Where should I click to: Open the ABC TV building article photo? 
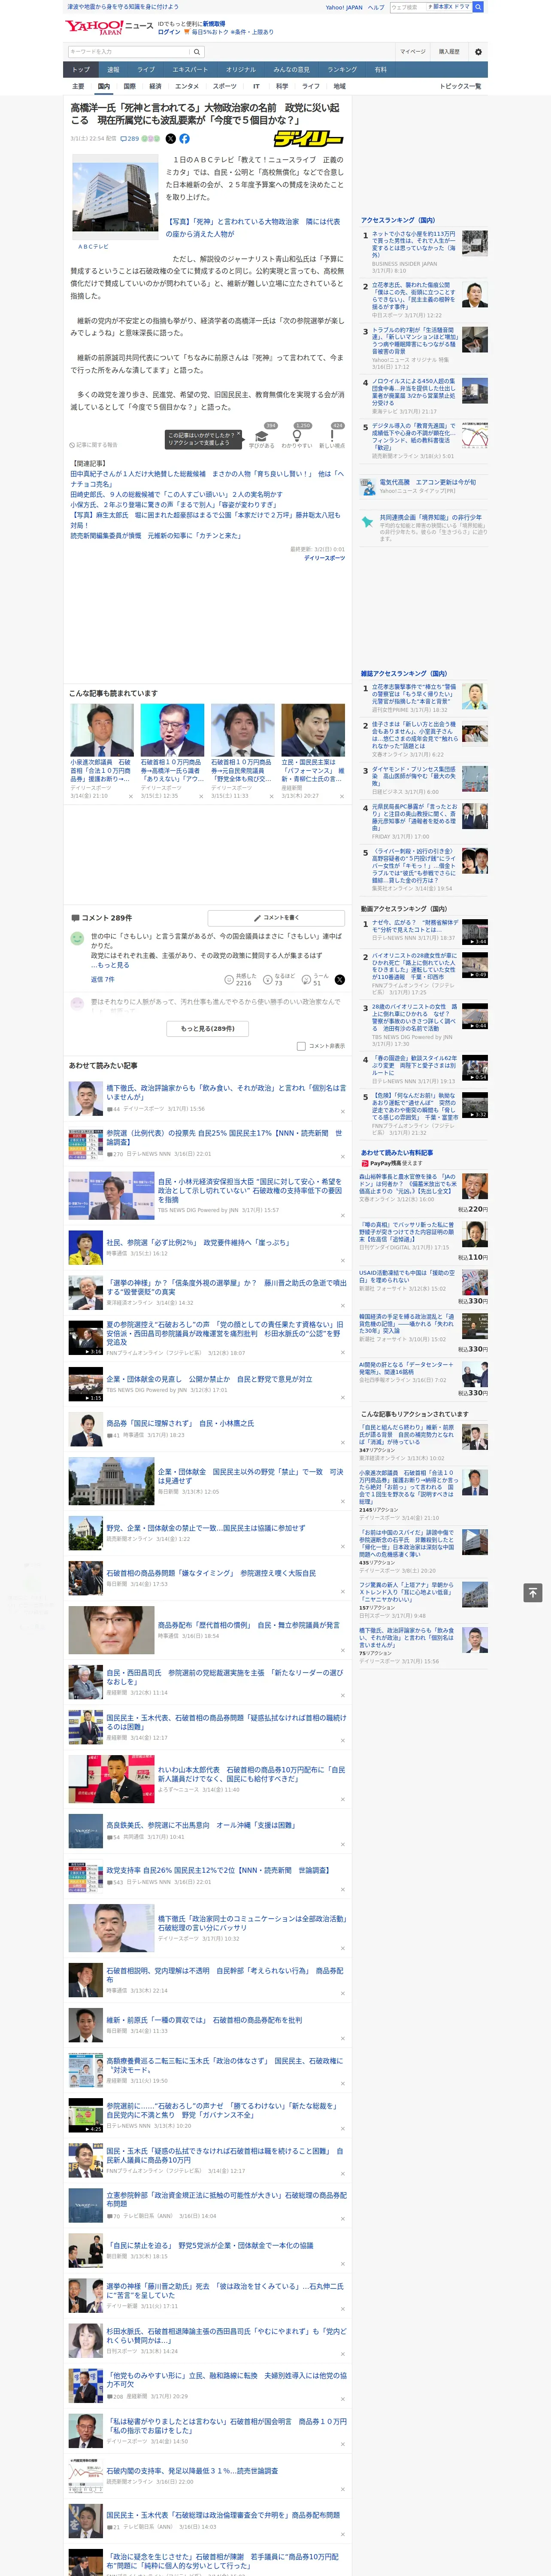[114, 197]
